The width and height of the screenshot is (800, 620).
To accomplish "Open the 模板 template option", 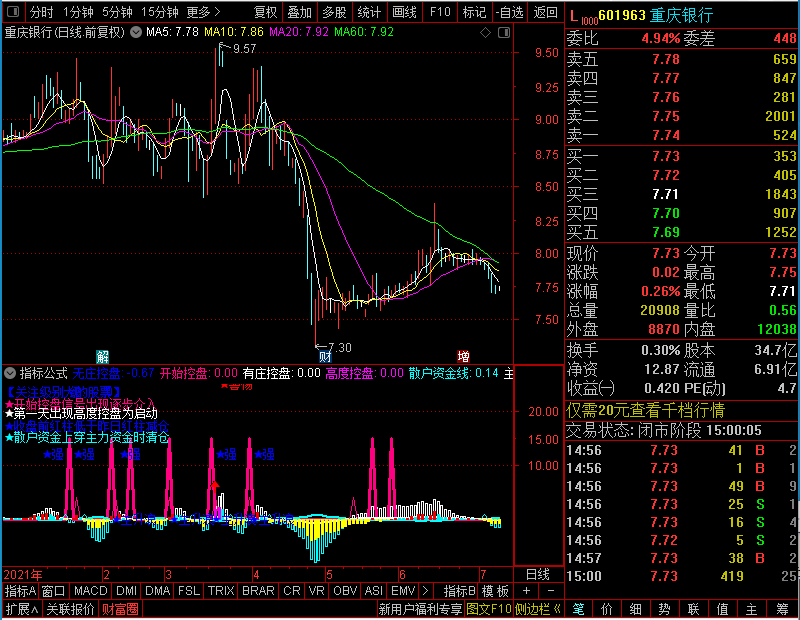I will (495, 591).
